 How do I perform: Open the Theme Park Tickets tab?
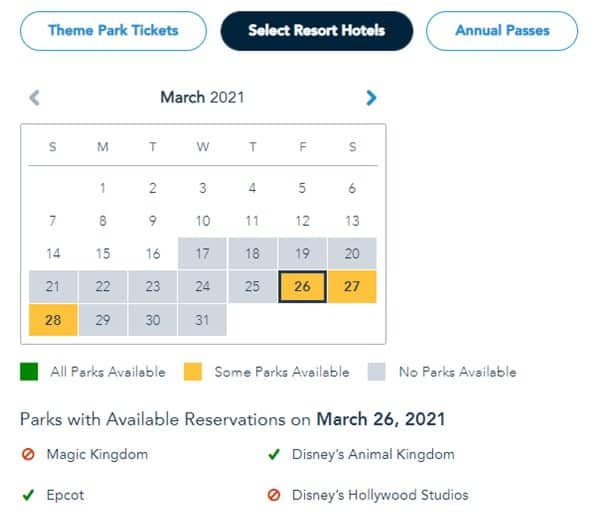(x=113, y=31)
